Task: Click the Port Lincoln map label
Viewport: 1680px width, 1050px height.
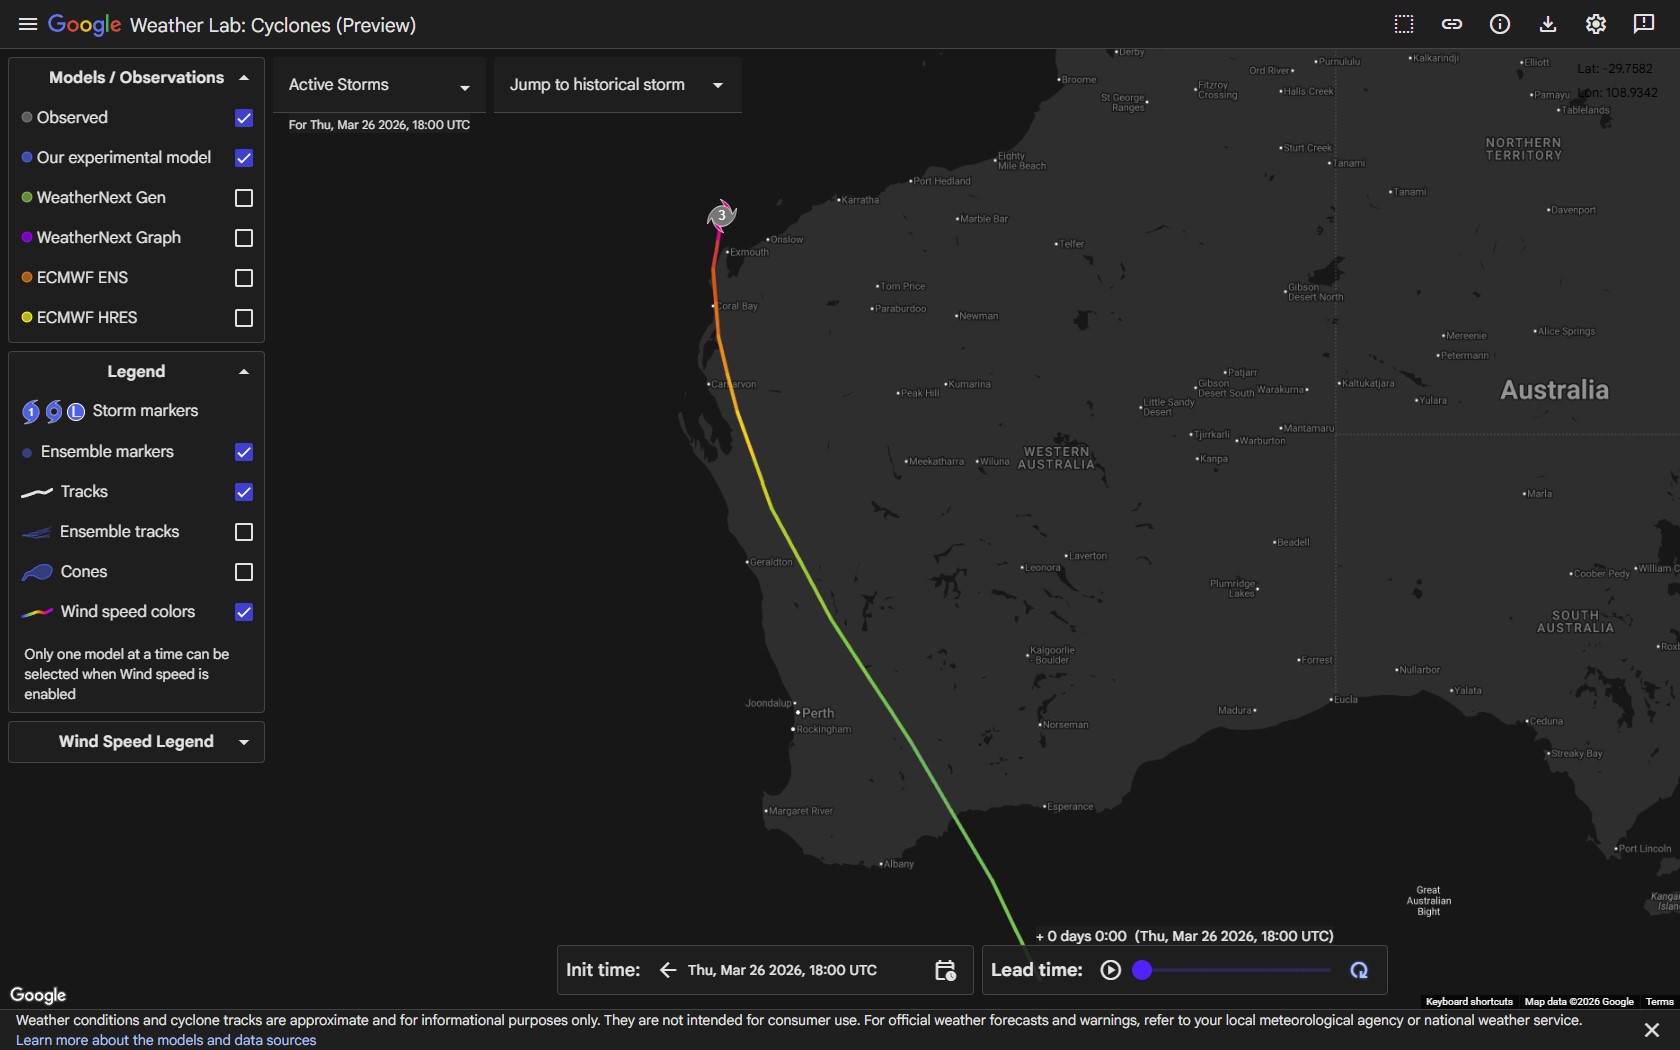Action: point(1643,849)
